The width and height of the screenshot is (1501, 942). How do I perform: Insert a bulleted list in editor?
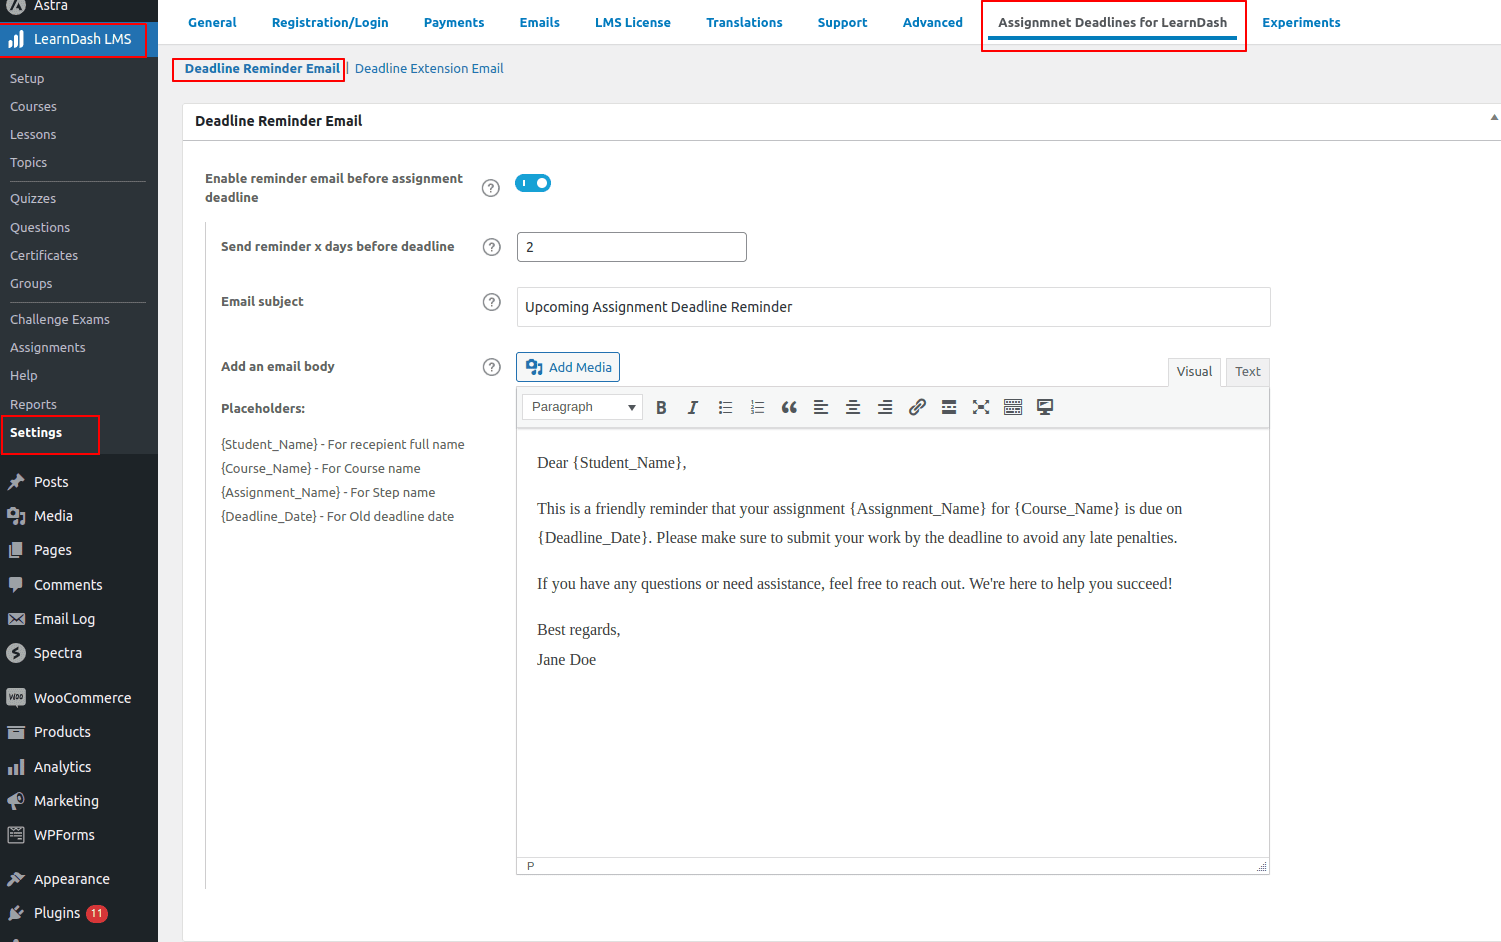[x=725, y=407]
